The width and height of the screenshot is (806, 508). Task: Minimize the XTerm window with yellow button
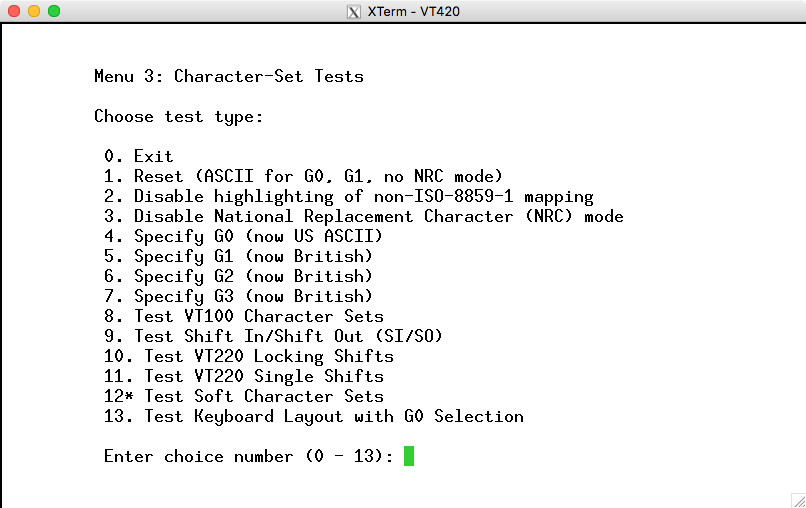pos(34,12)
